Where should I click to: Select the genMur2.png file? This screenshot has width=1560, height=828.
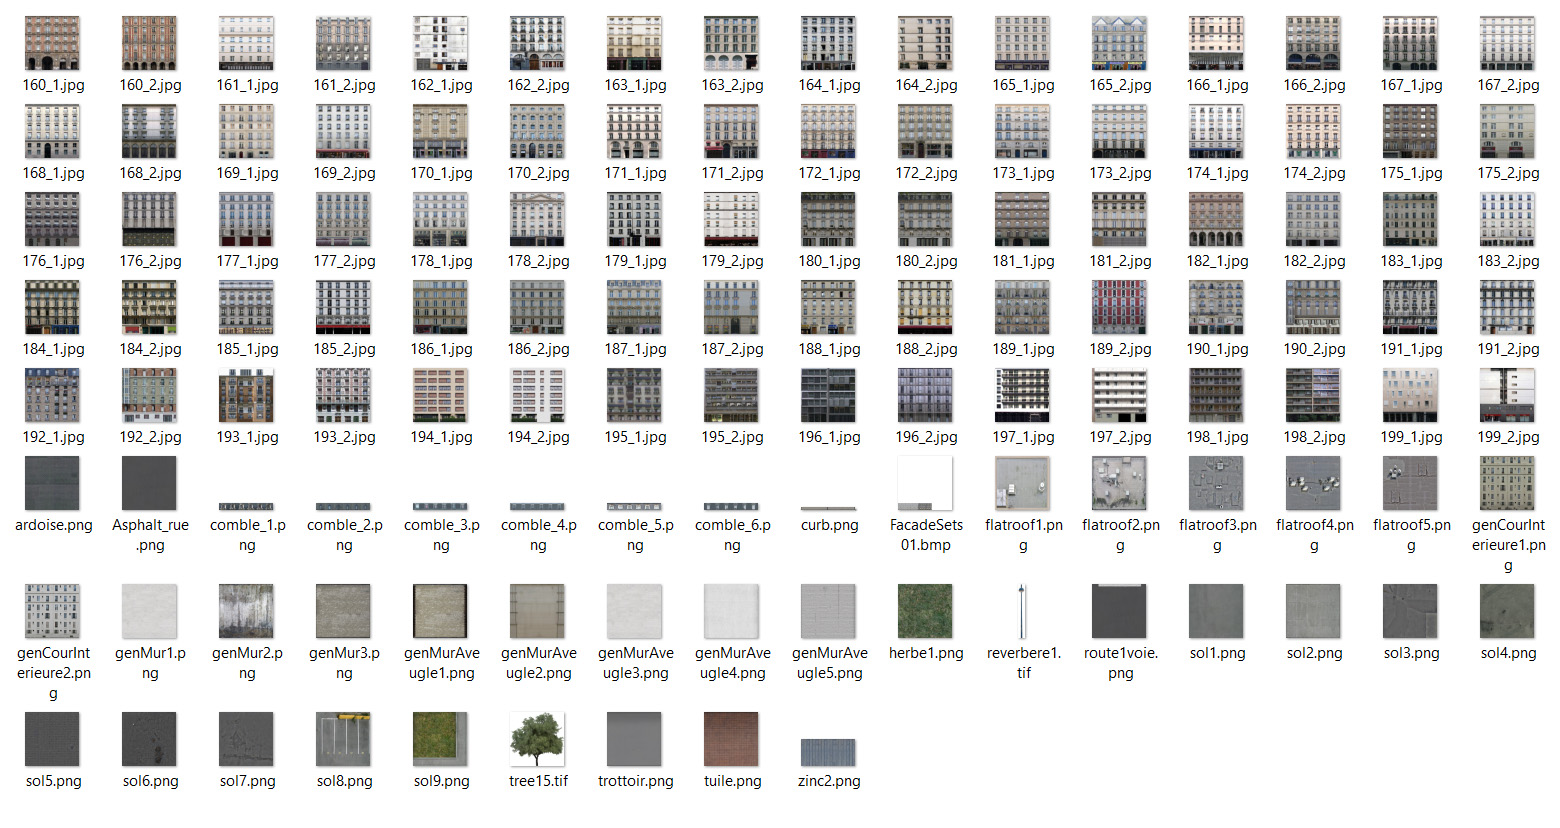pos(246,611)
